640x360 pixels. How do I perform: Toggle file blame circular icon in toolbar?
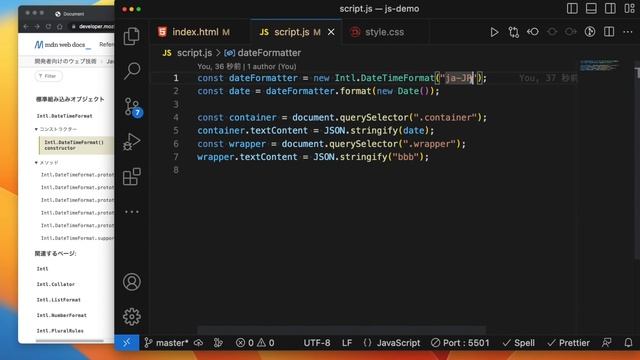590,32
